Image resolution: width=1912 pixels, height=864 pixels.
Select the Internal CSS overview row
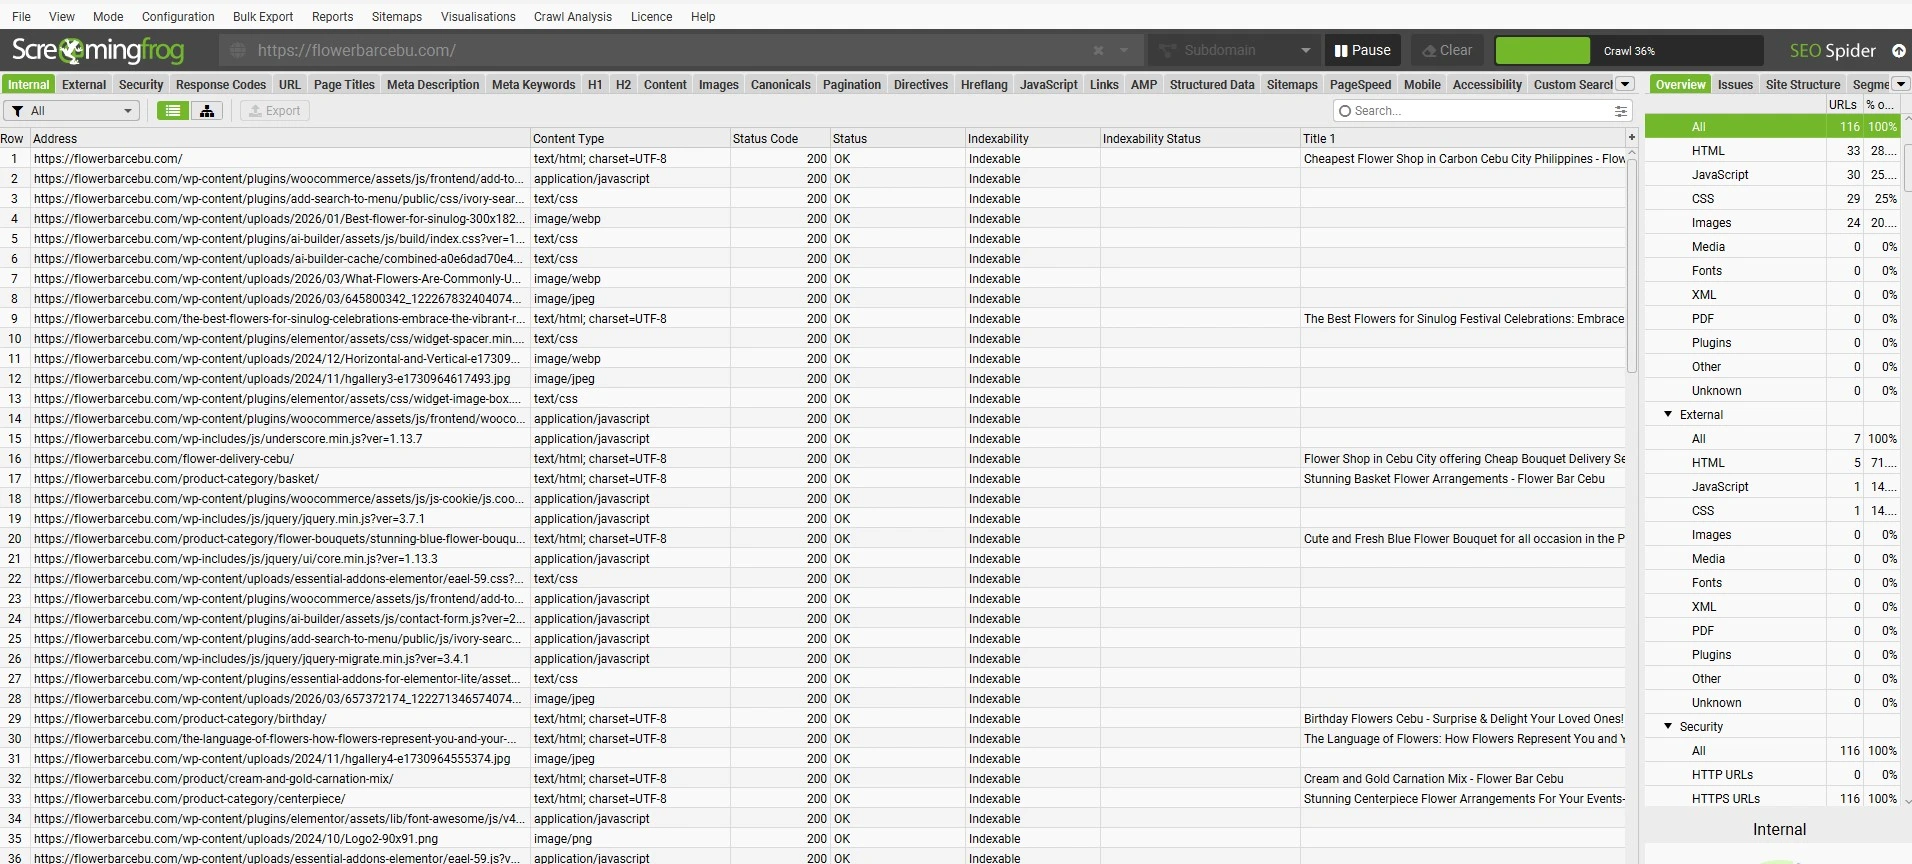1771,198
